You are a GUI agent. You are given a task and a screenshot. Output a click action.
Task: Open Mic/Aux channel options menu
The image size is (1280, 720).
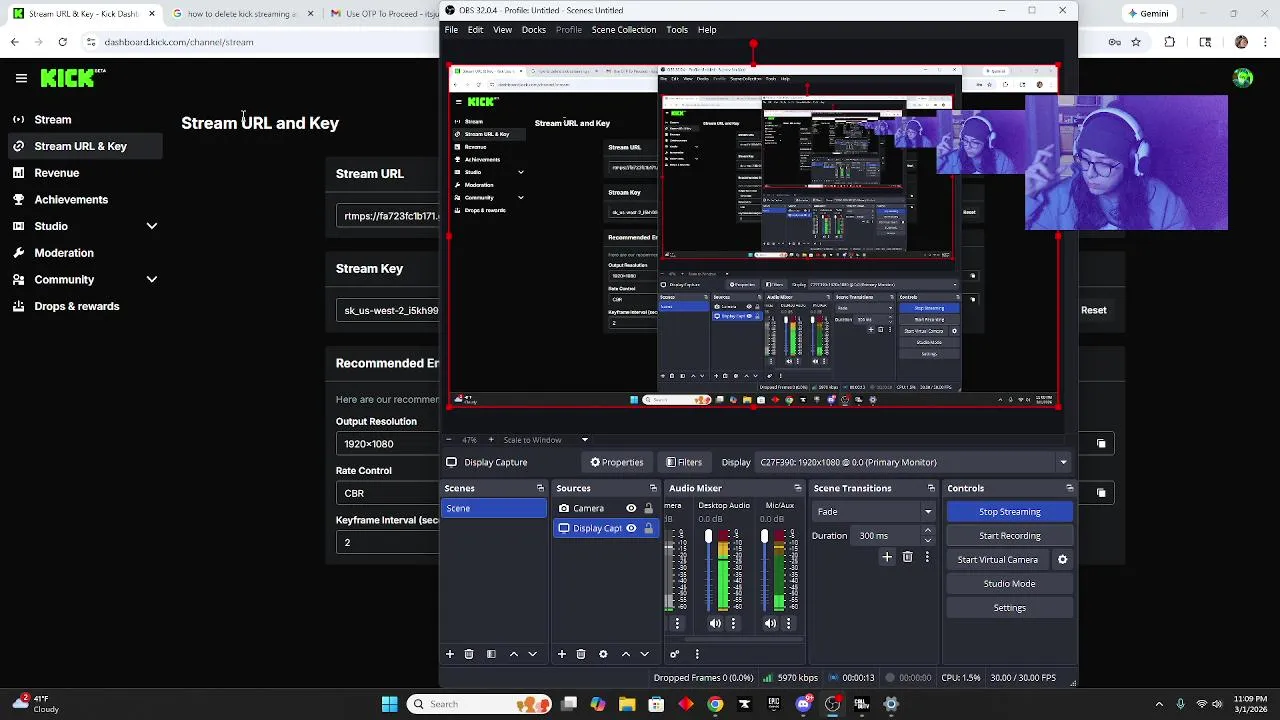click(788, 623)
